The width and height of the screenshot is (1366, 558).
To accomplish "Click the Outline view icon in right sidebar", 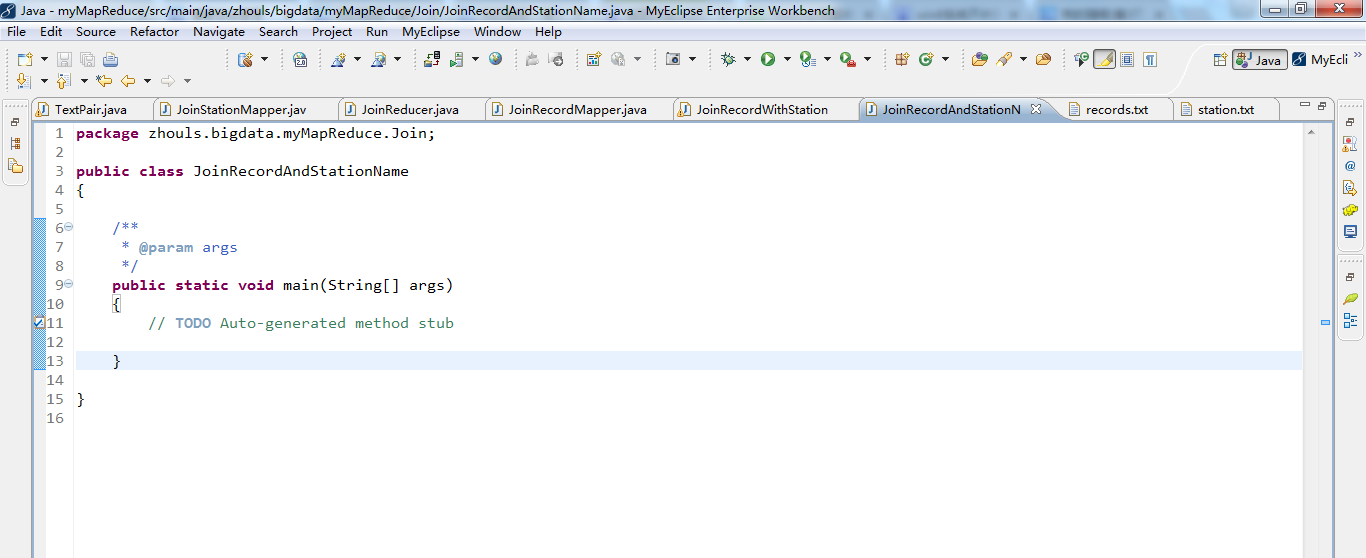I will tap(1350, 320).
